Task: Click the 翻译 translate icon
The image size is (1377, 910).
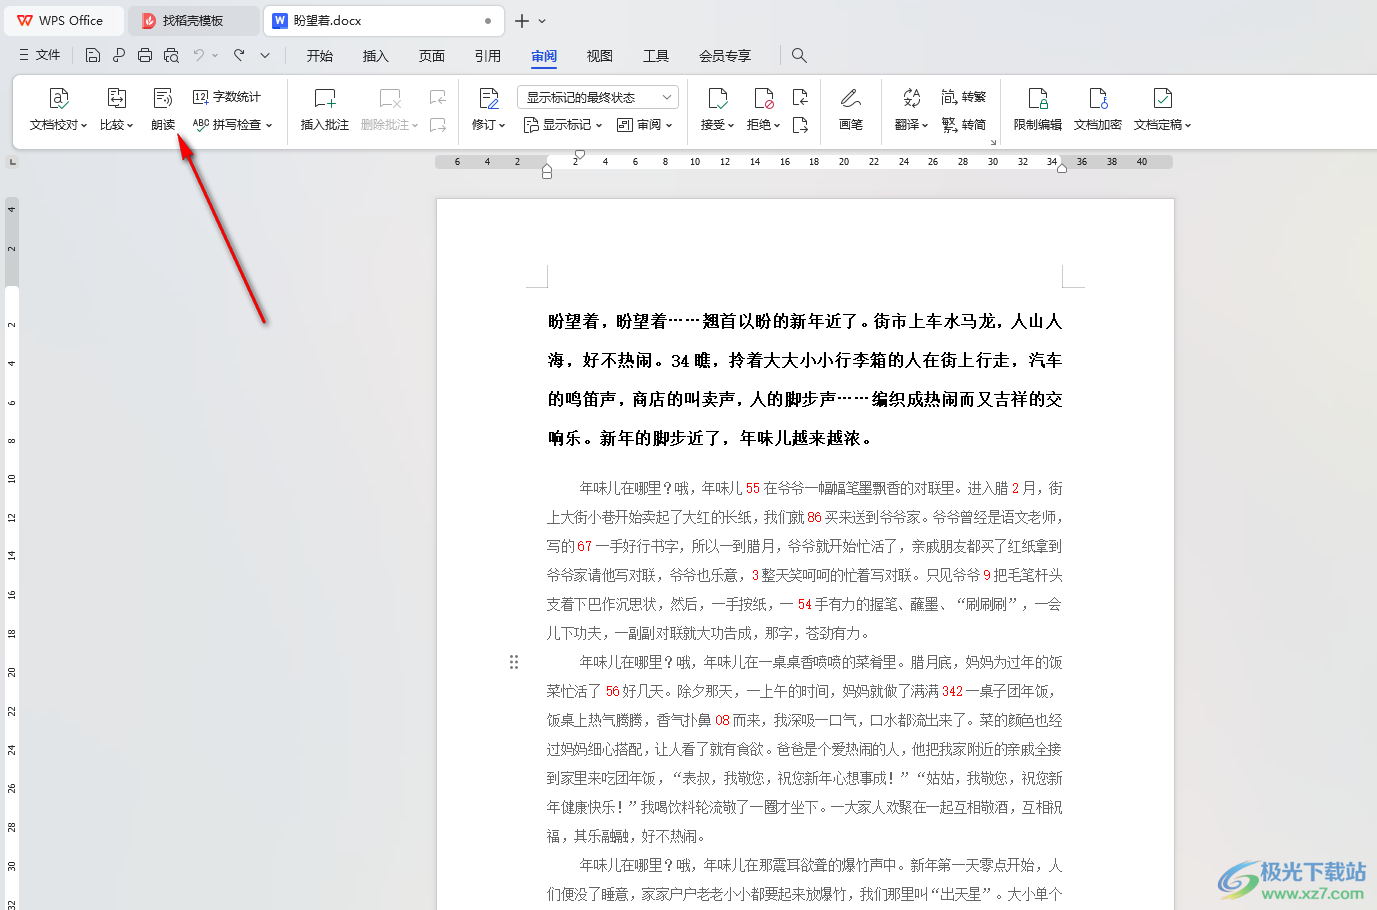Action: pyautogui.click(x=911, y=98)
